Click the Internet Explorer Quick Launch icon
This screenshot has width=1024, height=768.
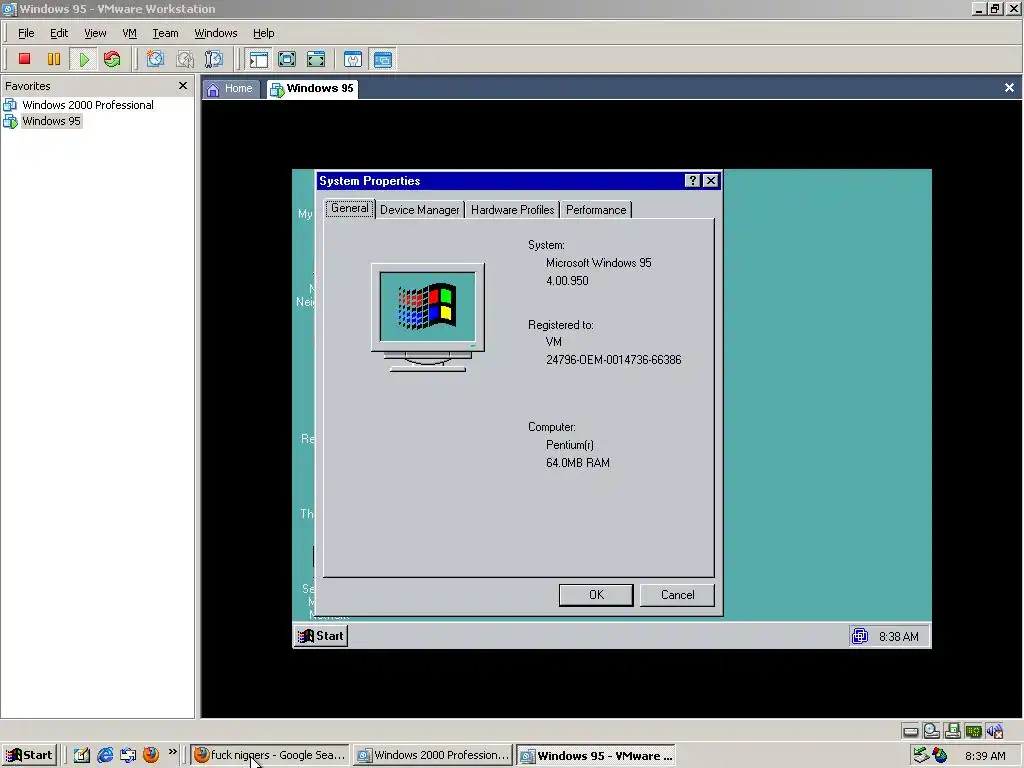[104, 755]
